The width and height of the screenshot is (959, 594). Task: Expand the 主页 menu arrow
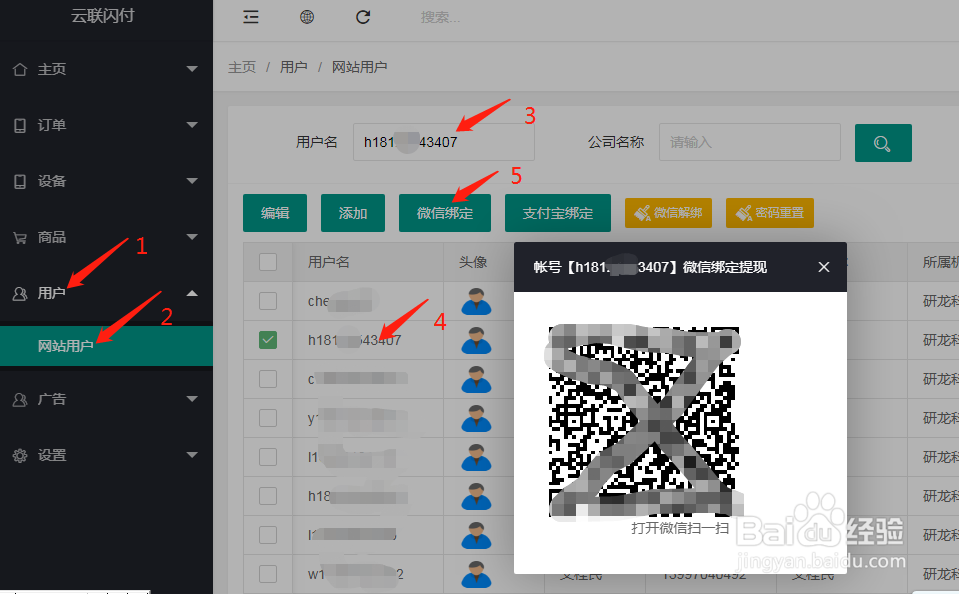[x=192, y=69]
